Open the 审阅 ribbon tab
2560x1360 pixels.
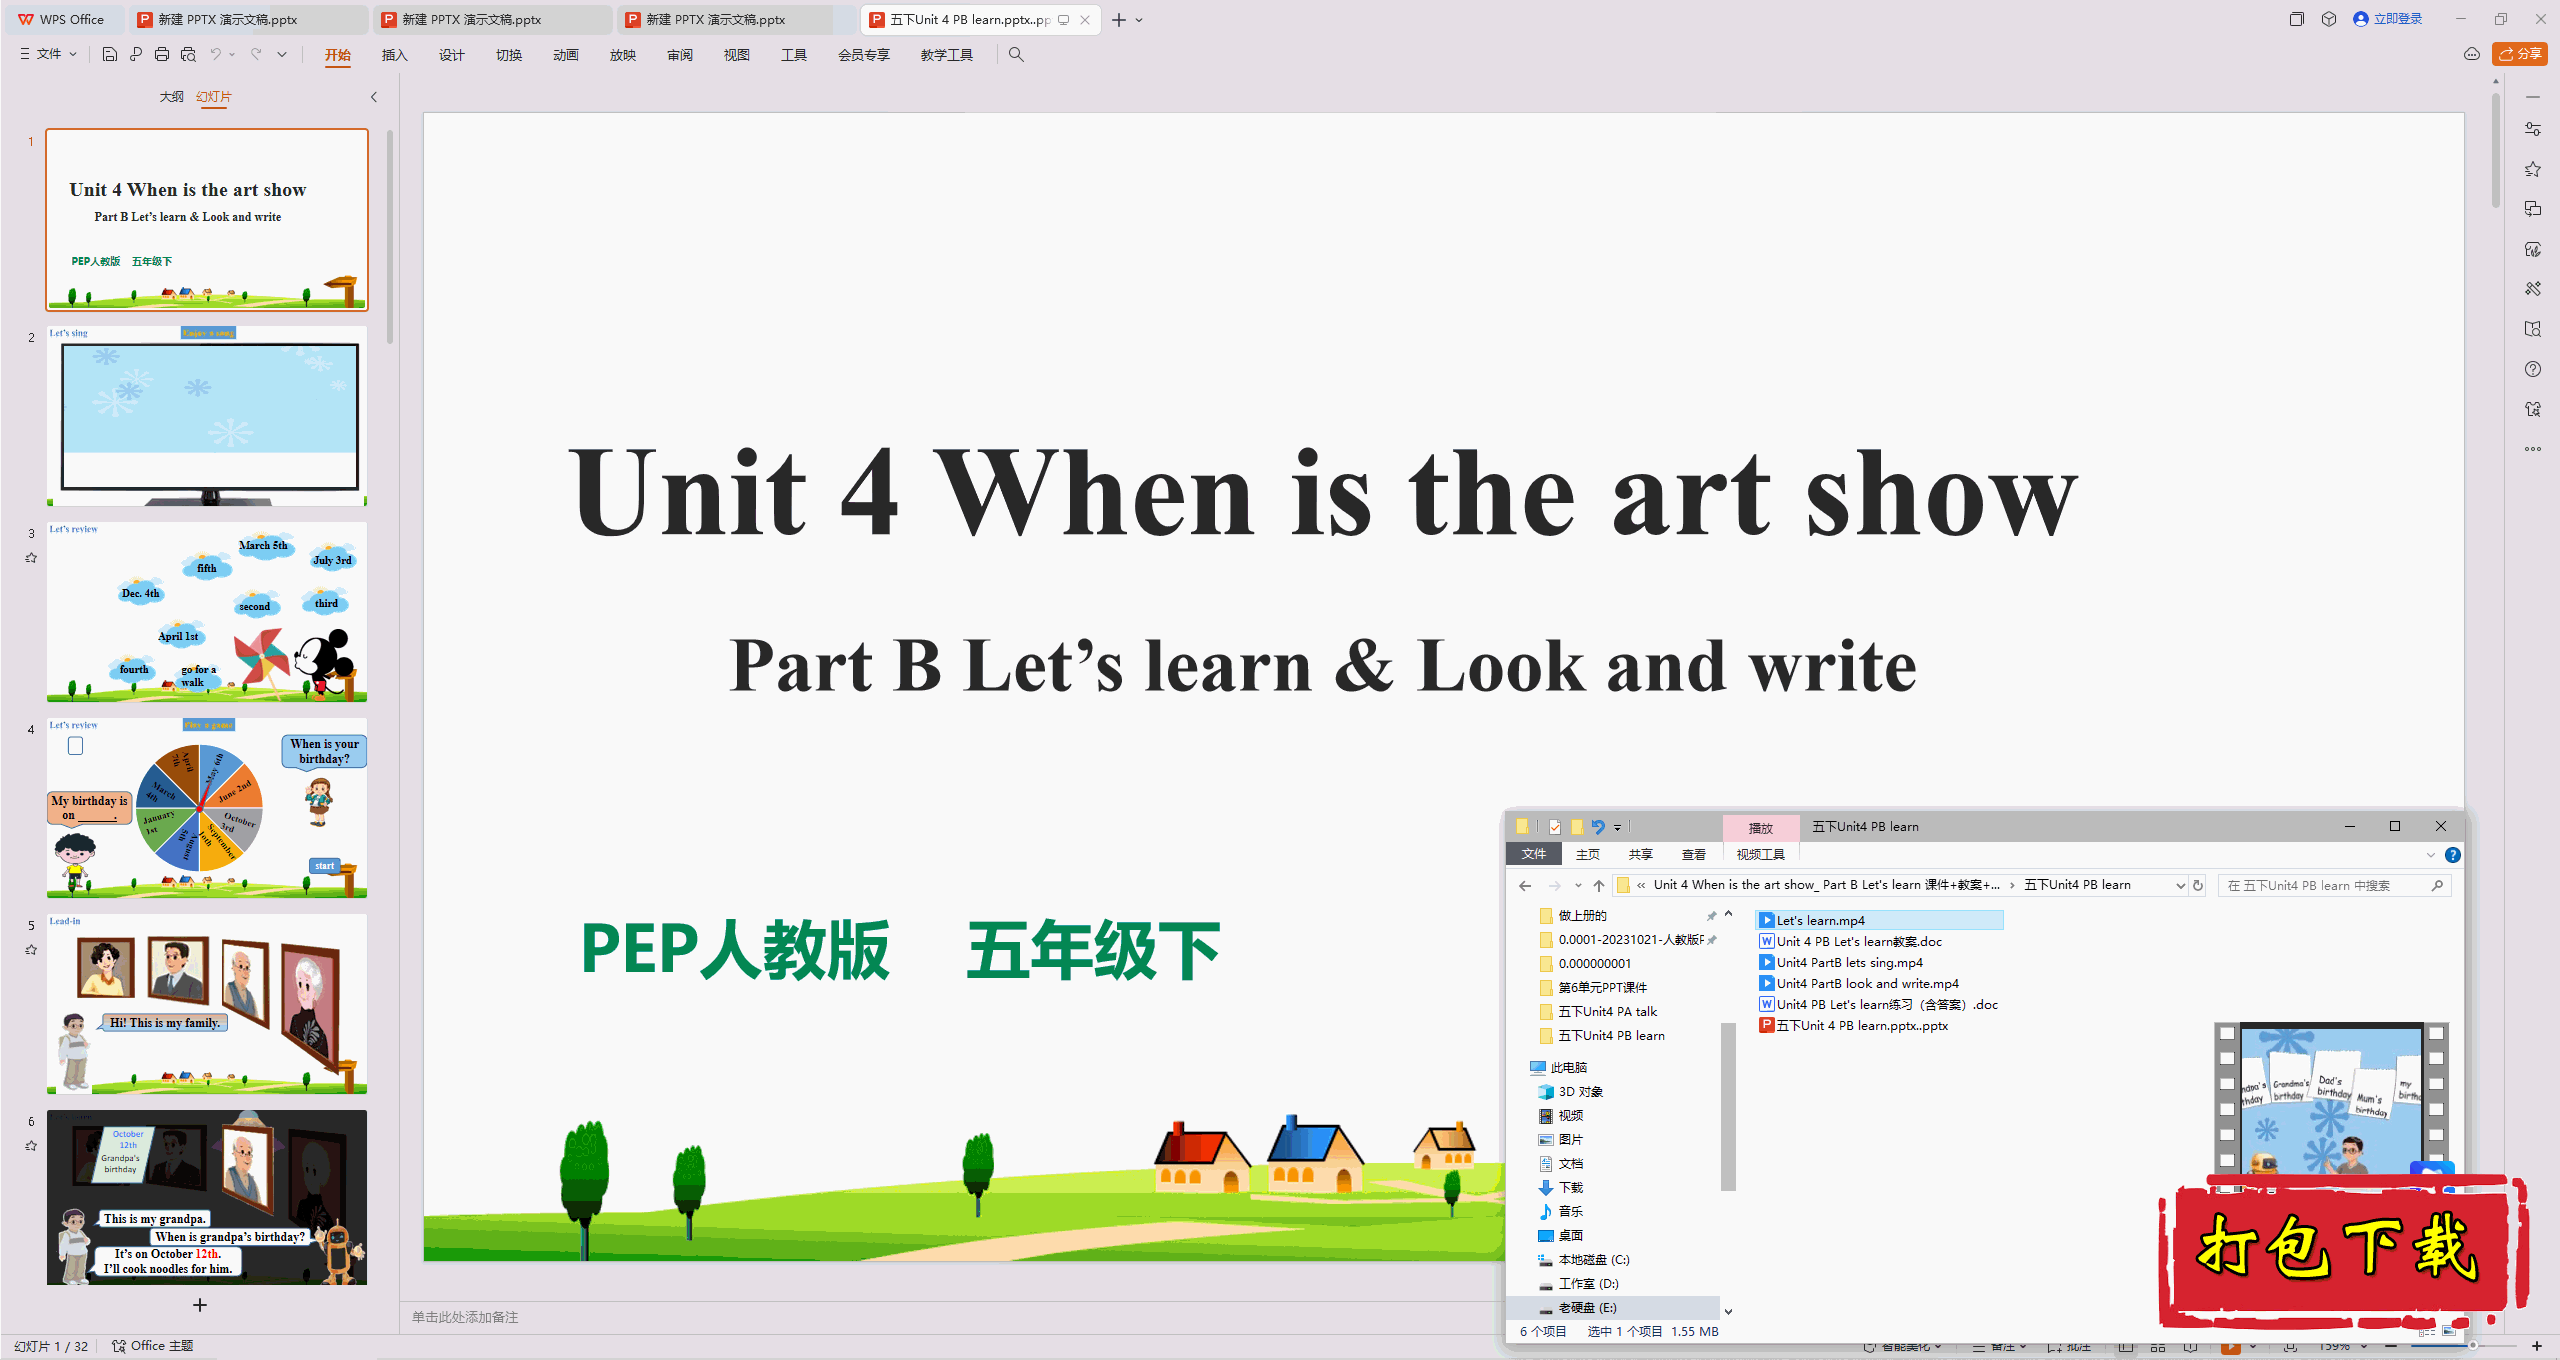(x=680, y=55)
